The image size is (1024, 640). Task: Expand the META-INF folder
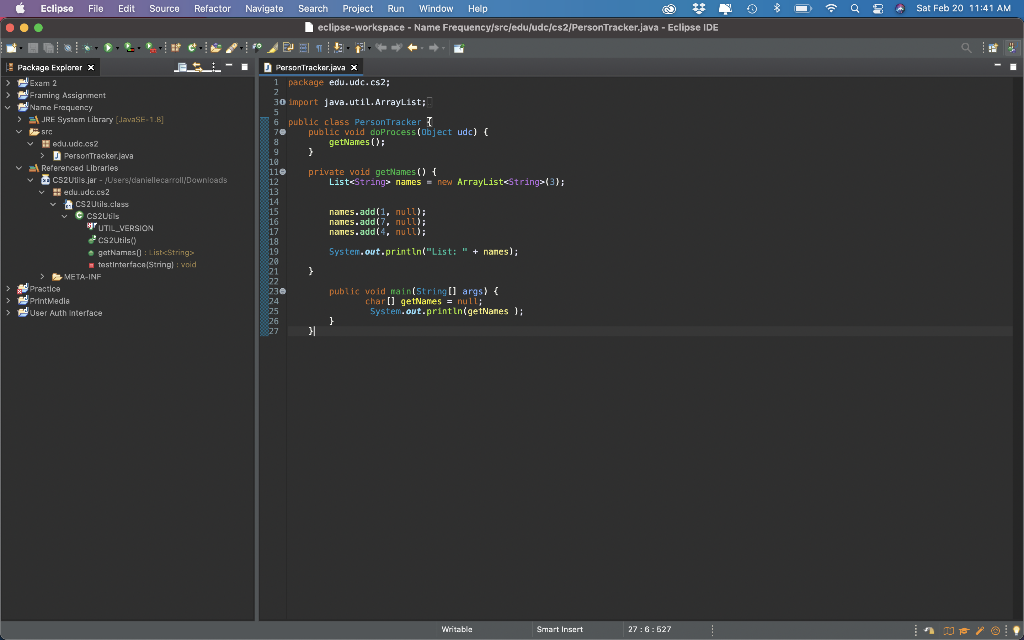click(43, 277)
